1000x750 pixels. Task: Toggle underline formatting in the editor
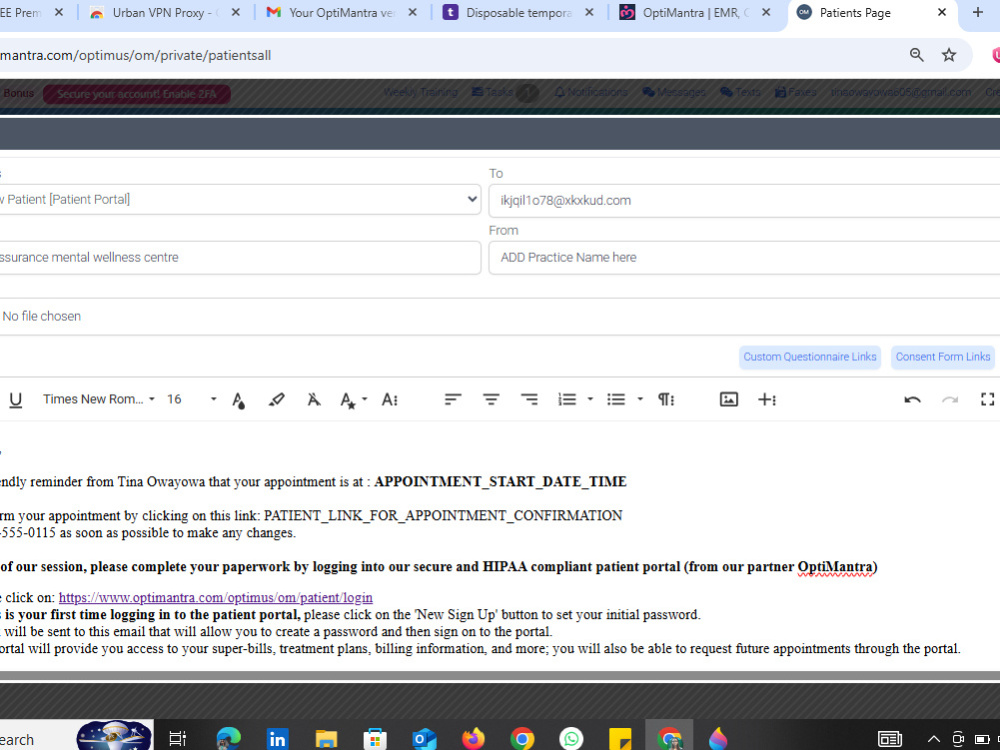coord(16,400)
